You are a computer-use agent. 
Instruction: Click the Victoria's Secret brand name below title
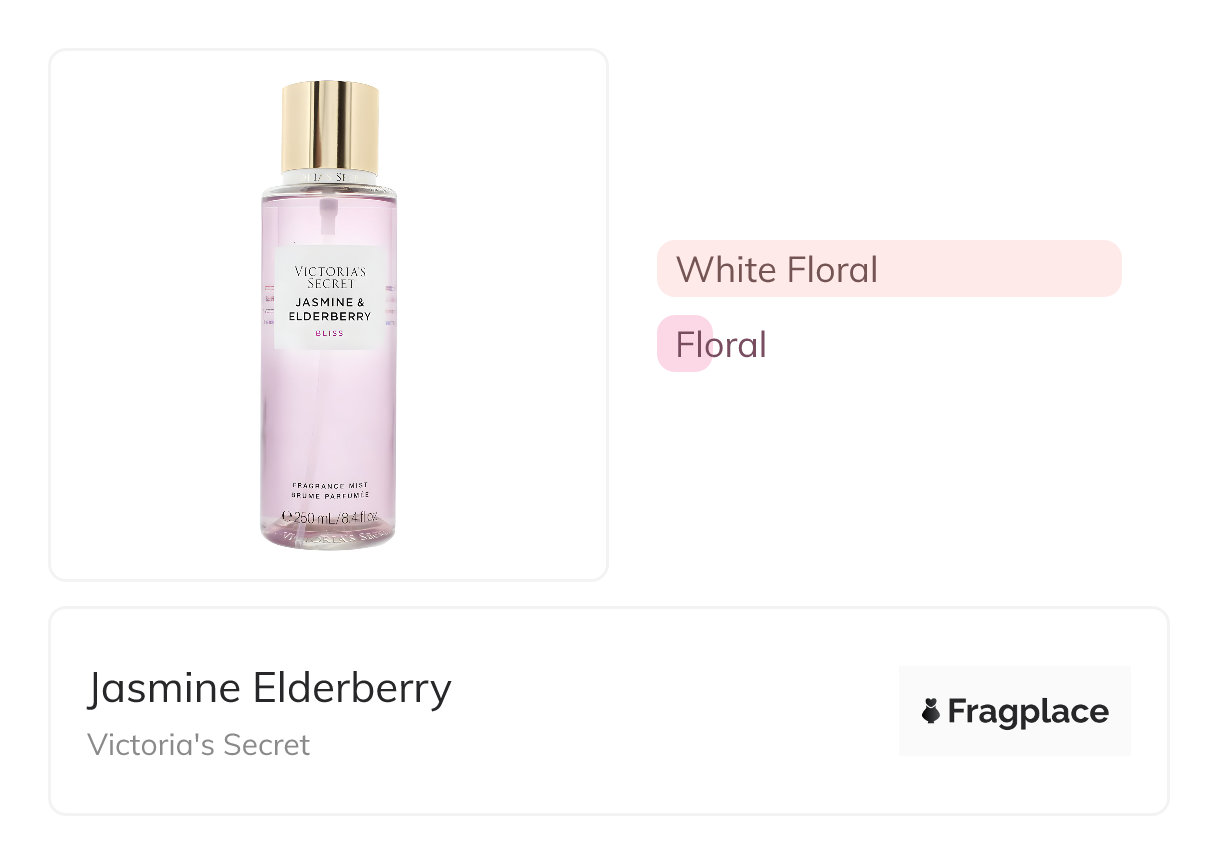(x=198, y=744)
